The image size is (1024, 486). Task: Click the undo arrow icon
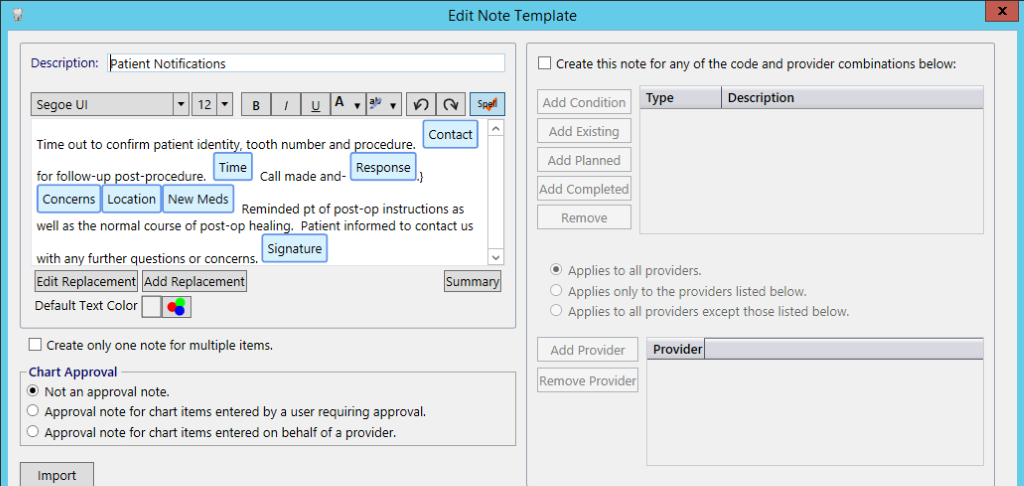tap(421, 105)
